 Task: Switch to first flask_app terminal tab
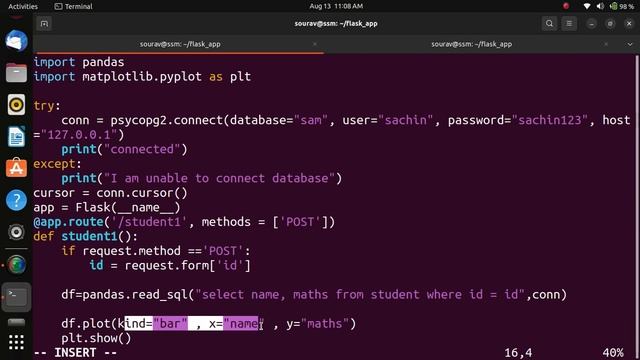(x=180, y=44)
